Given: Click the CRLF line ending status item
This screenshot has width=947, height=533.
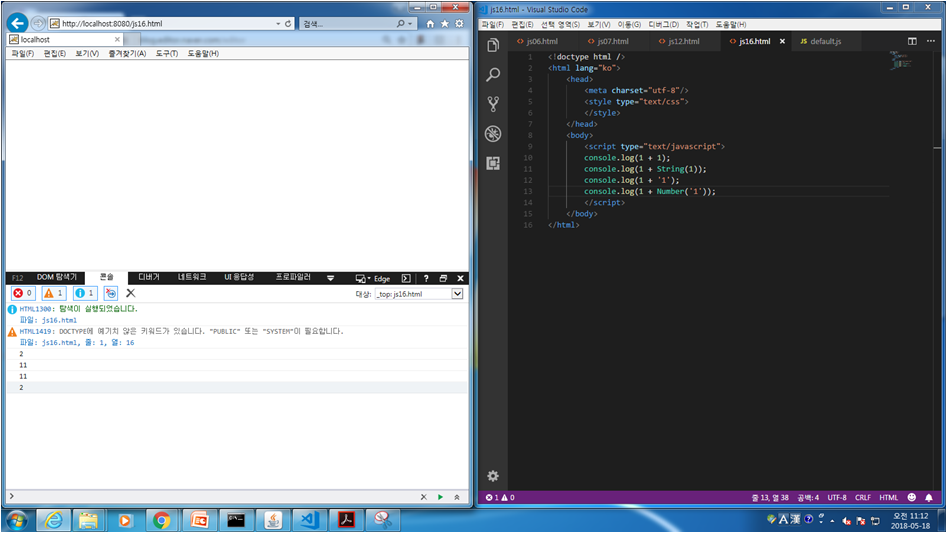Looking at the screenshot, I should pyautogui.click(x=862, y=497).
